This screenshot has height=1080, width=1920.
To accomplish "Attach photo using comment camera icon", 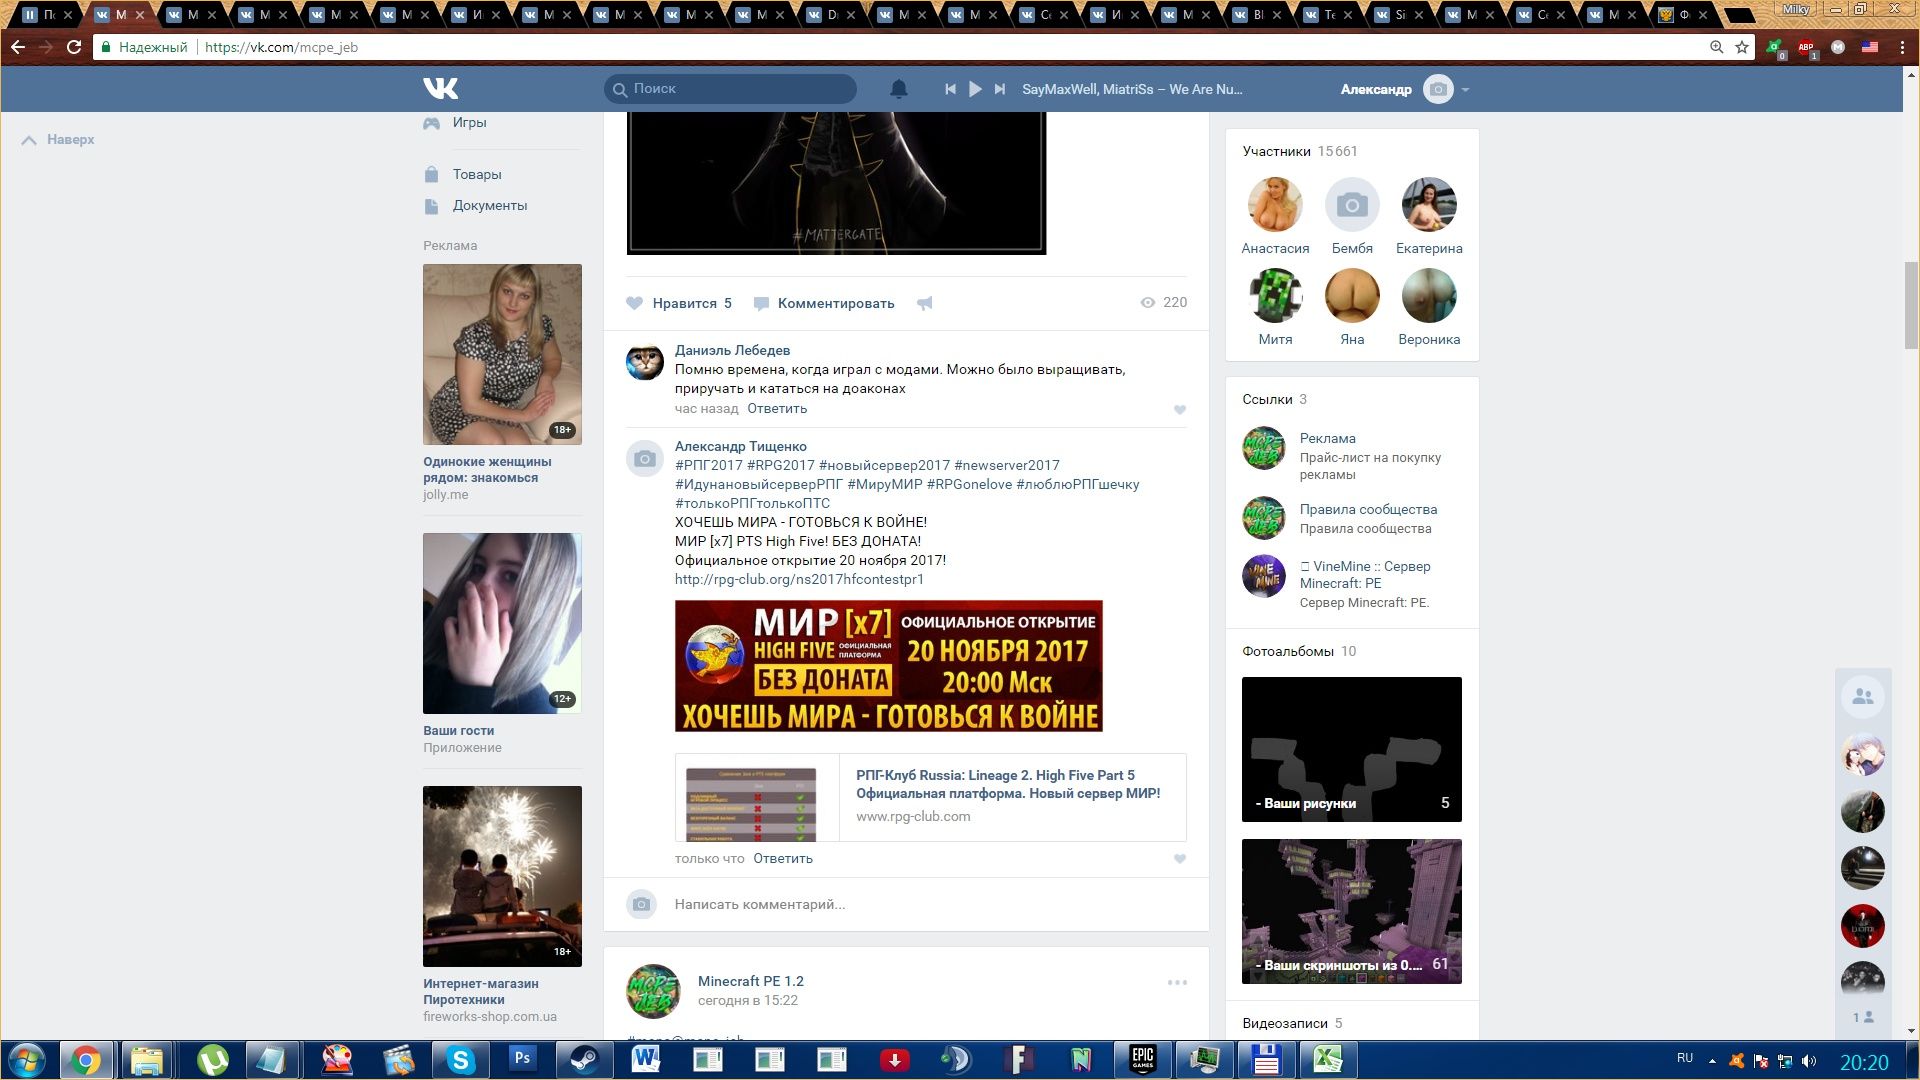I will (641, 904).
